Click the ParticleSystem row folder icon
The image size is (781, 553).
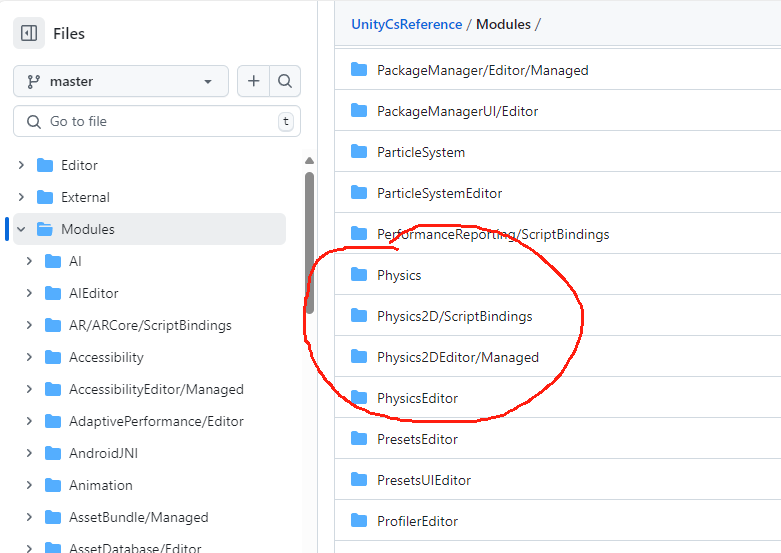click(359, 151)
